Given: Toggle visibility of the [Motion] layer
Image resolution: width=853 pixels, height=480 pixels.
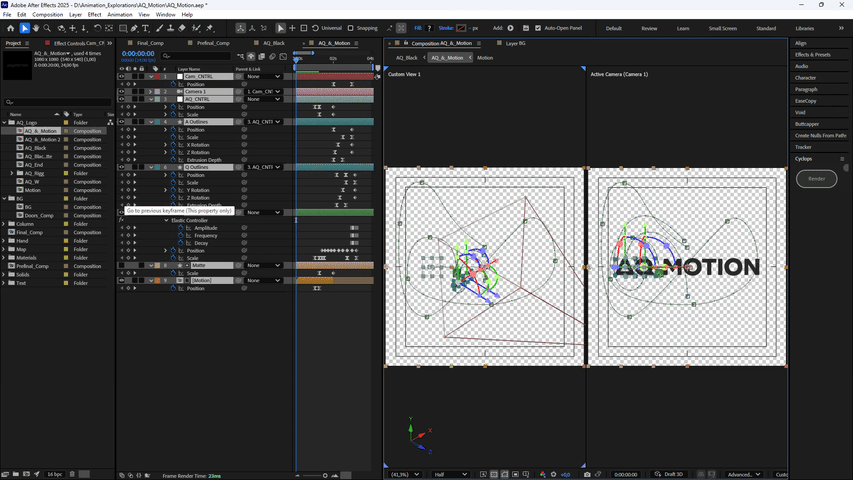Looking at the screenshot, I should coord(121,281).
